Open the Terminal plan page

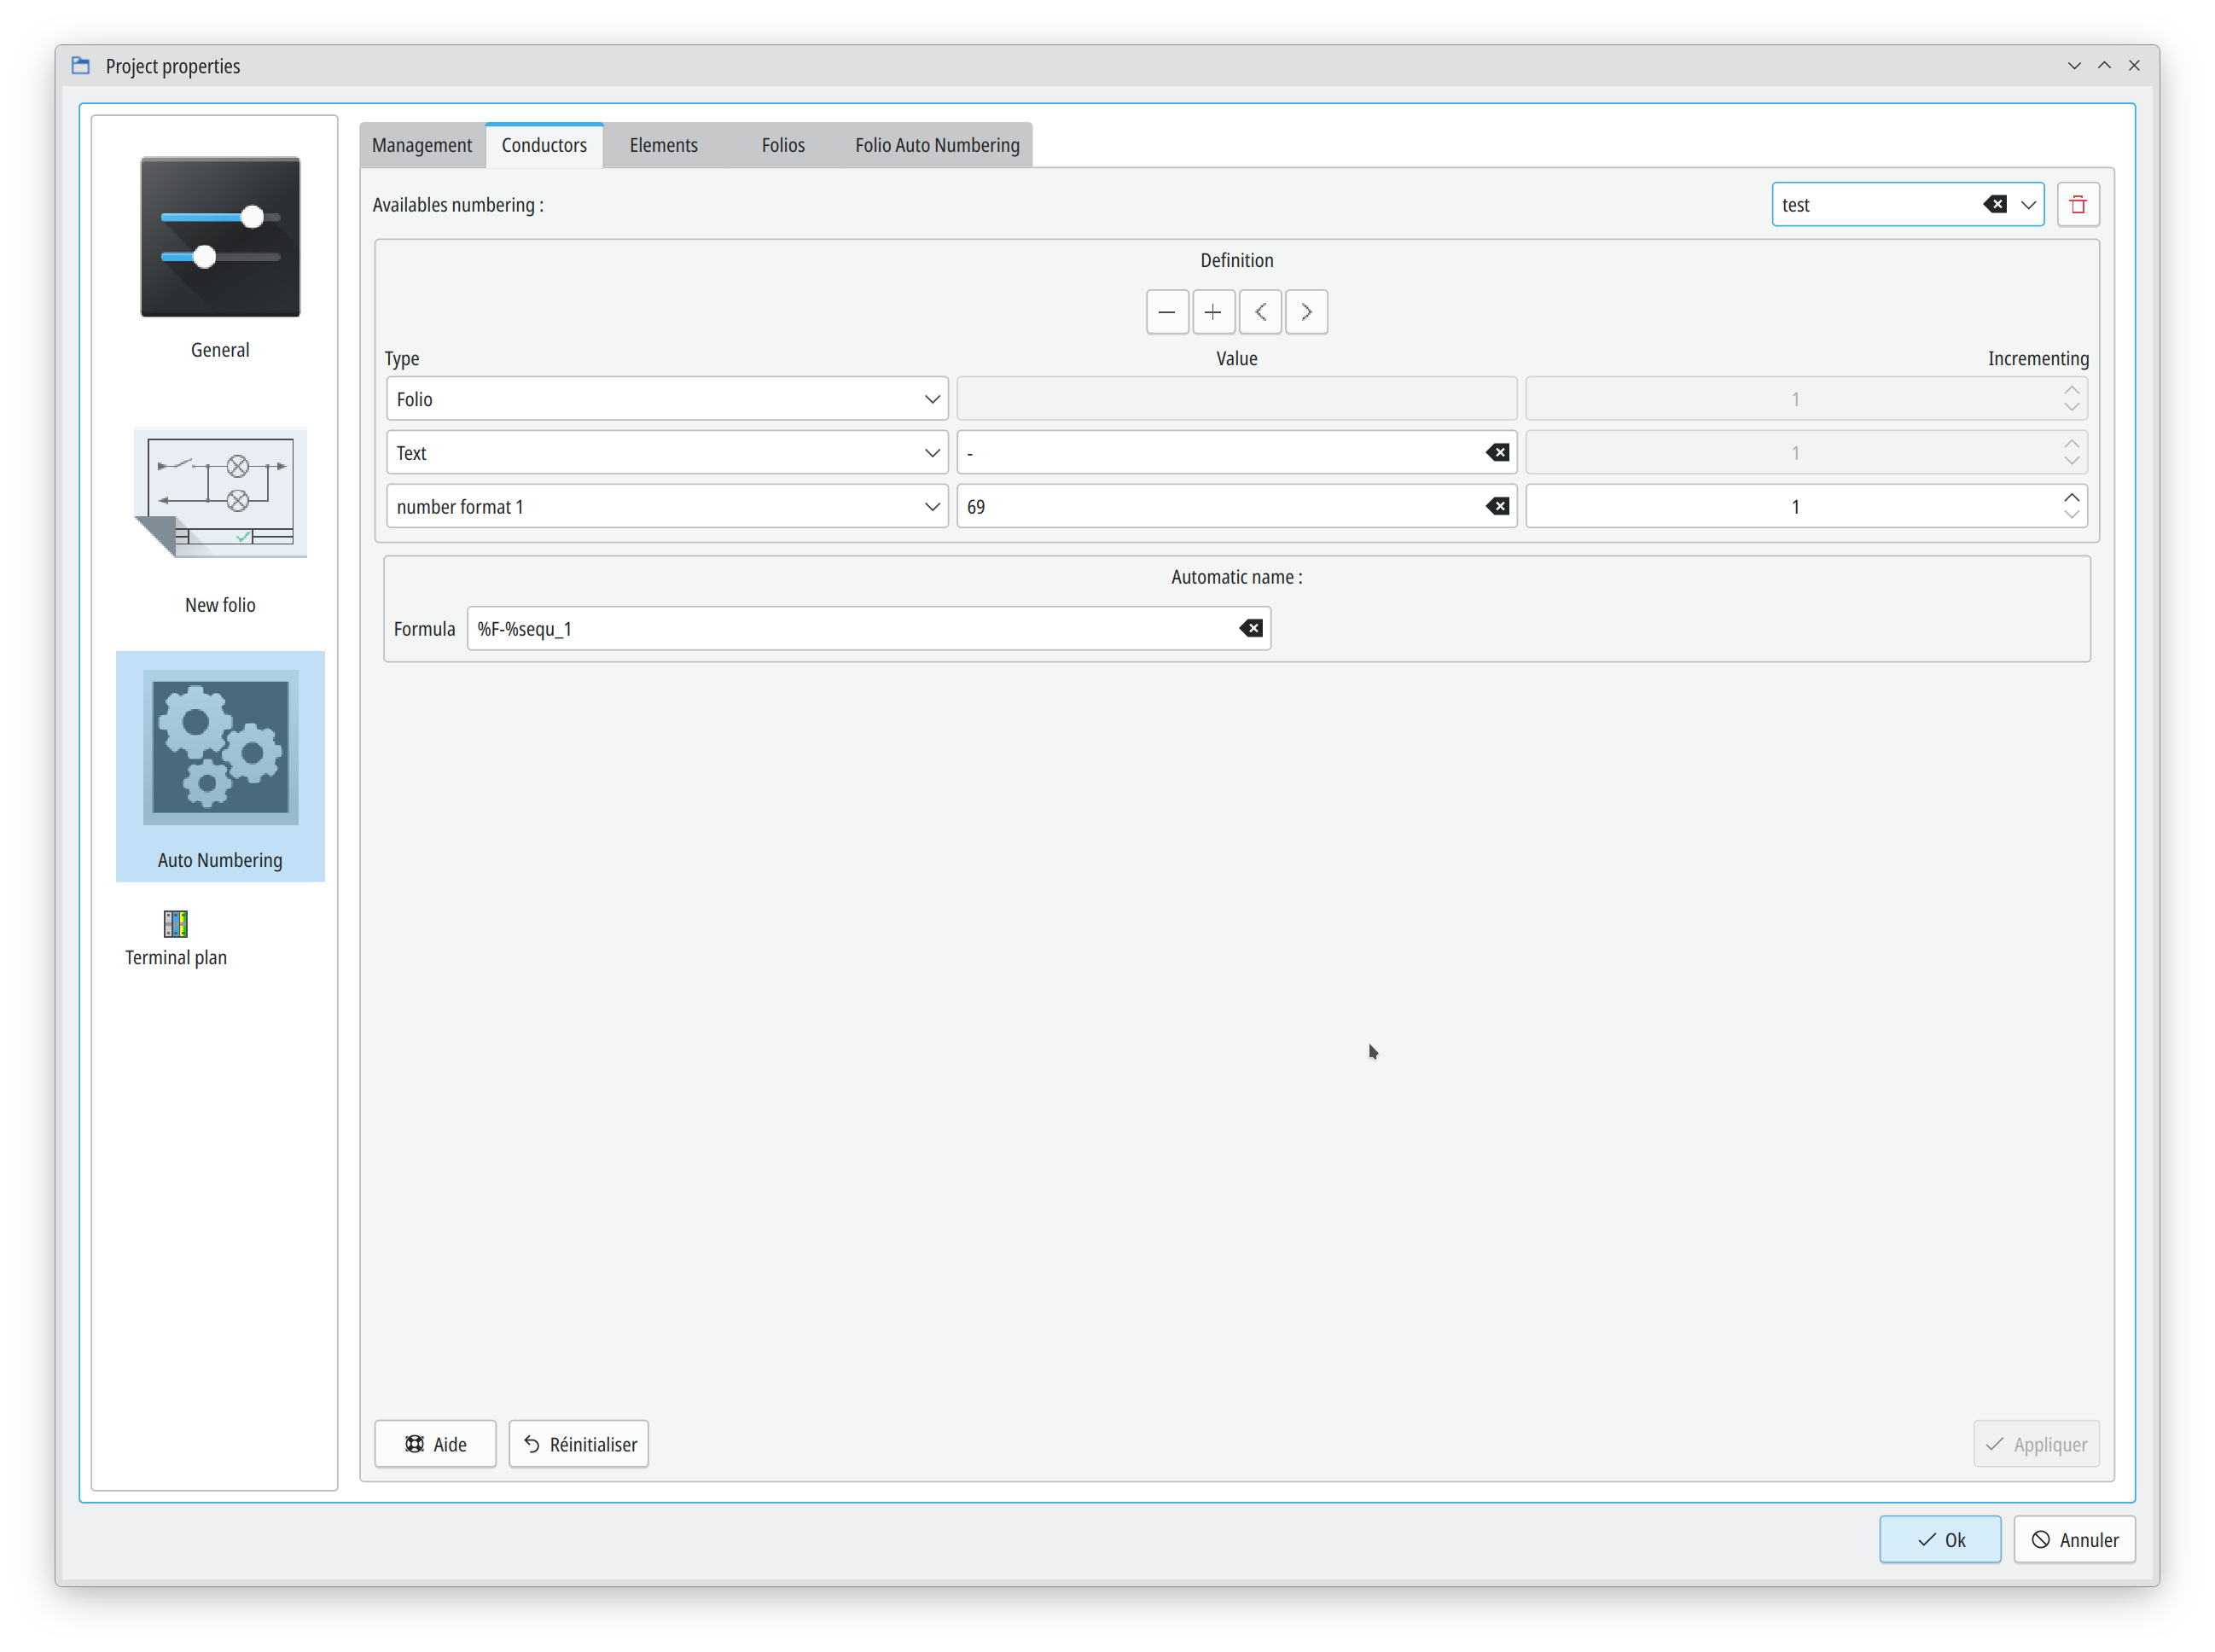(176, 938)
